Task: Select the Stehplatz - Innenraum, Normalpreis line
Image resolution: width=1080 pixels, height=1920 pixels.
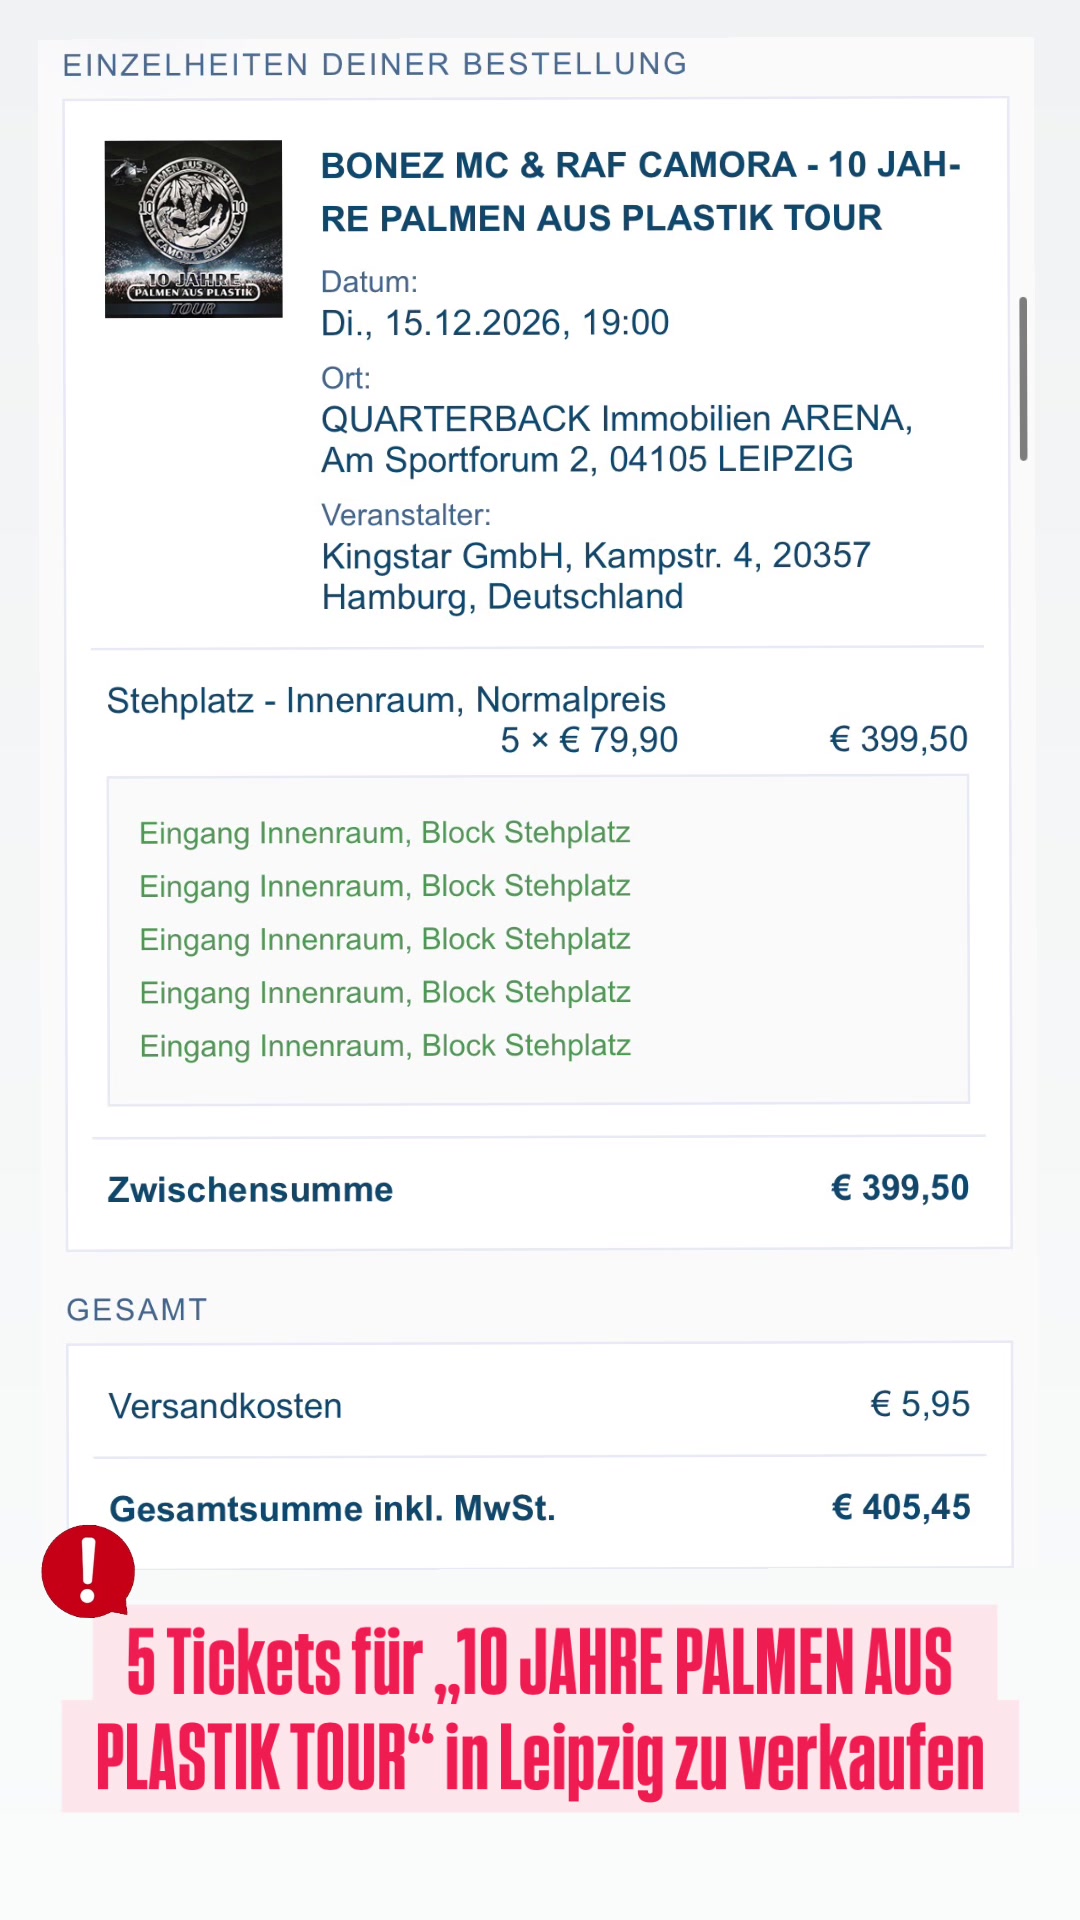Action: [x=386, y=700]
